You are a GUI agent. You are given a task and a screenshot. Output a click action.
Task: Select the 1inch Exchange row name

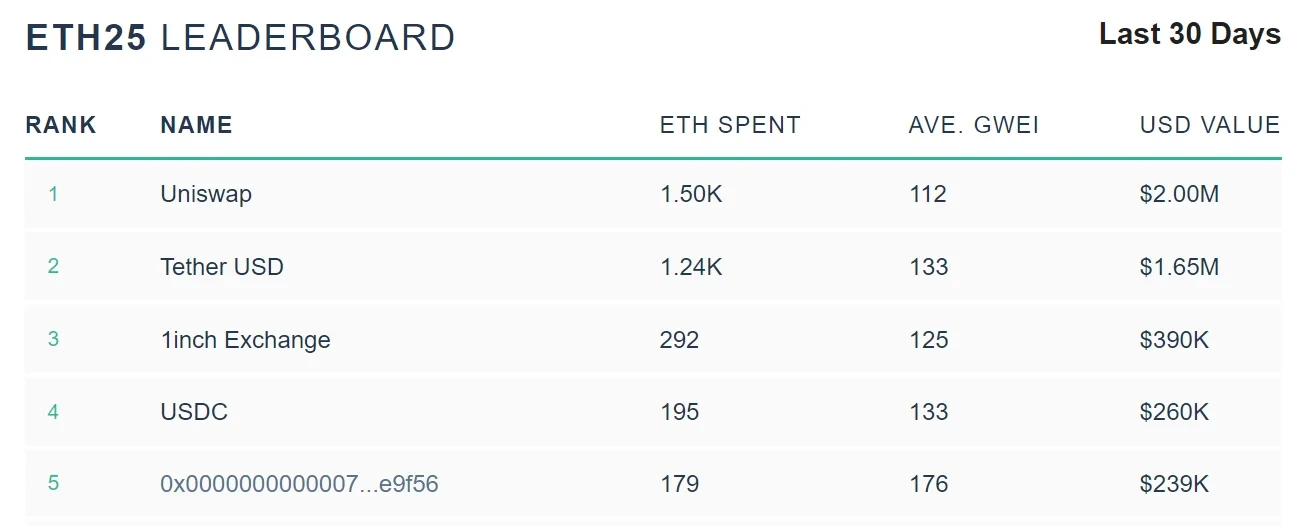tap(245, 340)
